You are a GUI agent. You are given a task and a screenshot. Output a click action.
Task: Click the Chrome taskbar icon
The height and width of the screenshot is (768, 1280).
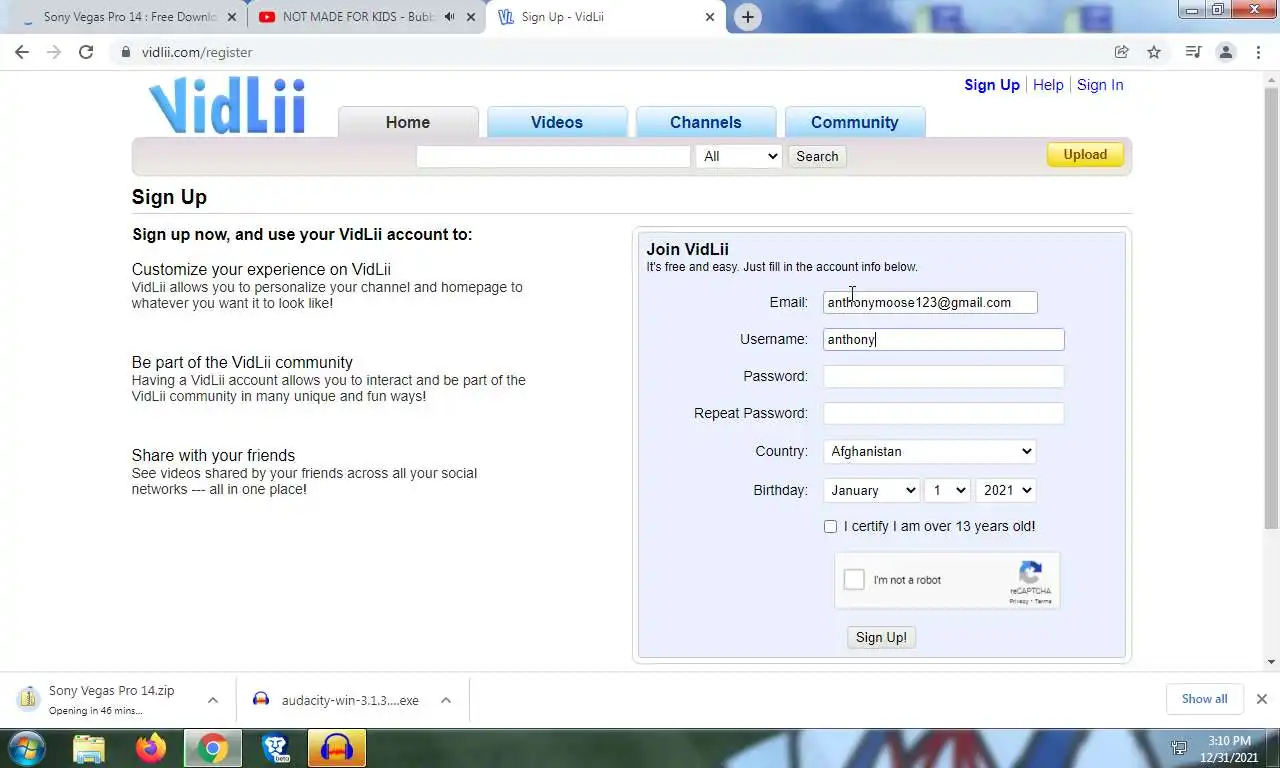click(x=212, y=748)
